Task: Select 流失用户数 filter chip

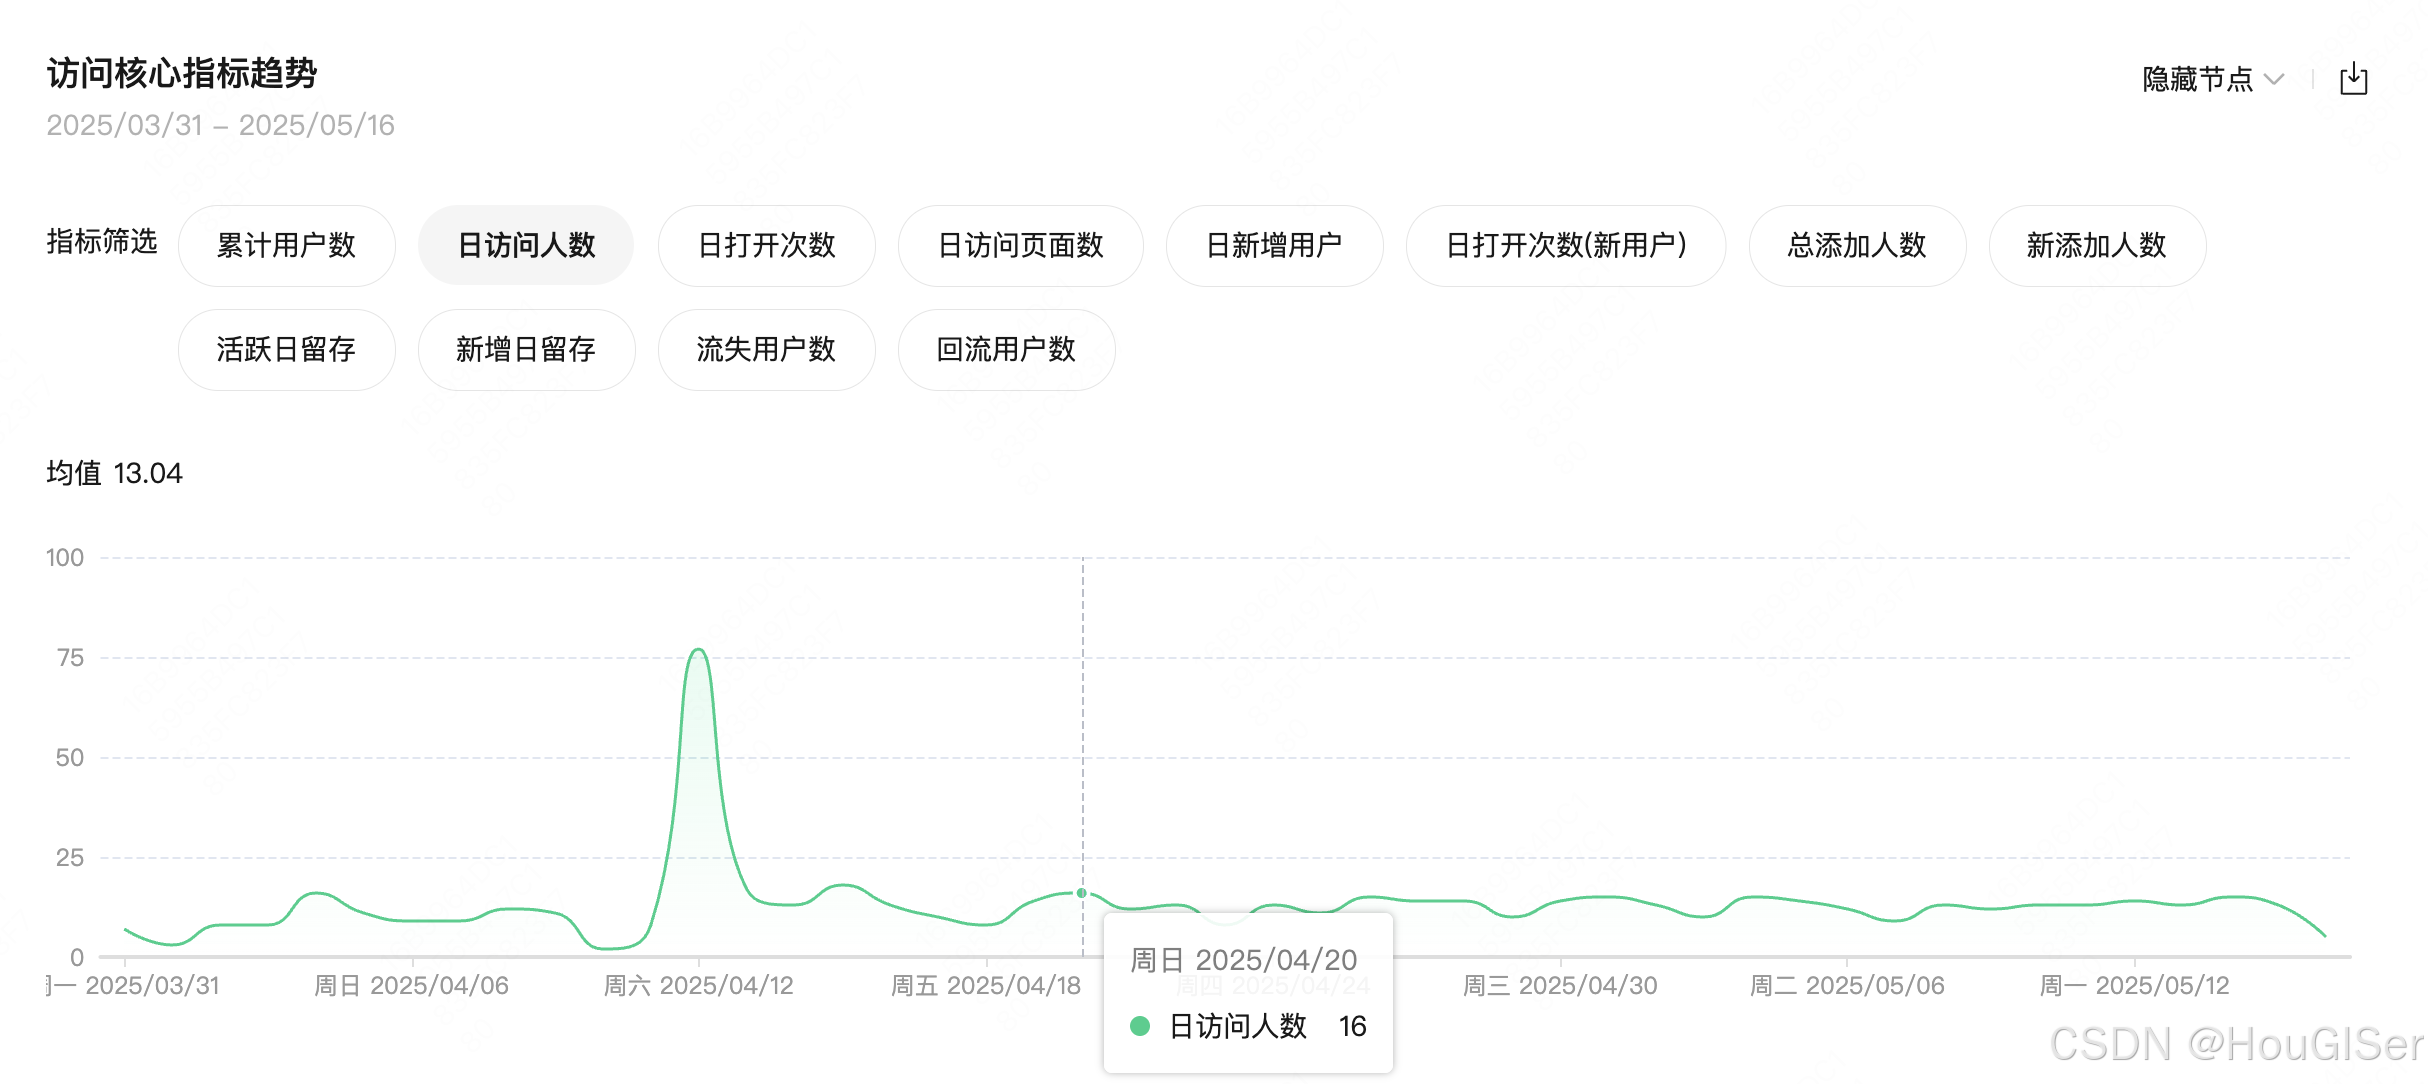Action: [766, 350]
